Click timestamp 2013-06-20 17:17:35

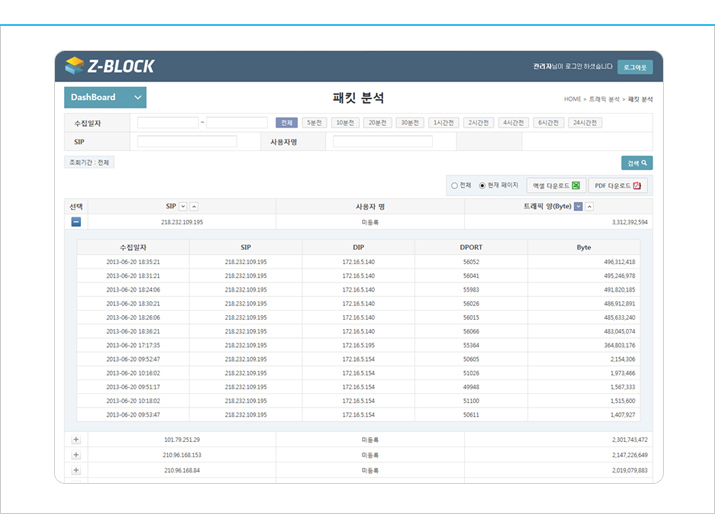[x=133, y=345]
